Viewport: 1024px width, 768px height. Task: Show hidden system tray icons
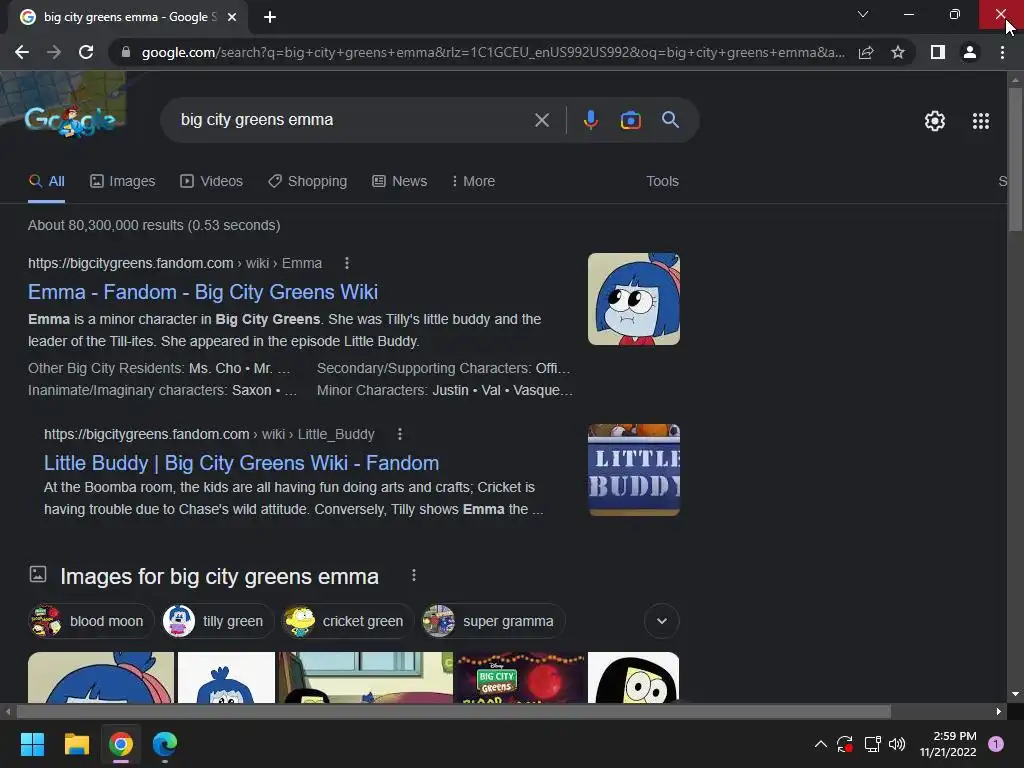click(821, 744)
